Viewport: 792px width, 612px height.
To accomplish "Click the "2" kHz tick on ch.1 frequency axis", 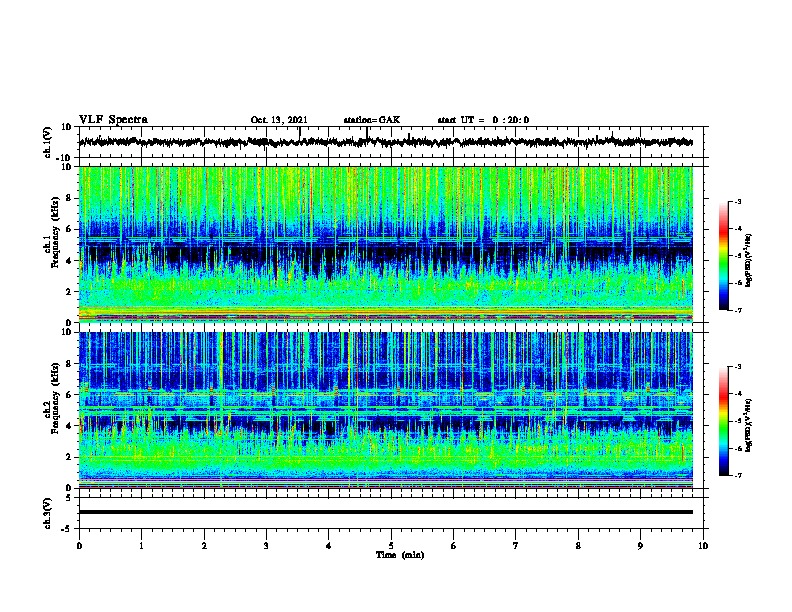I will click(69, 292).
